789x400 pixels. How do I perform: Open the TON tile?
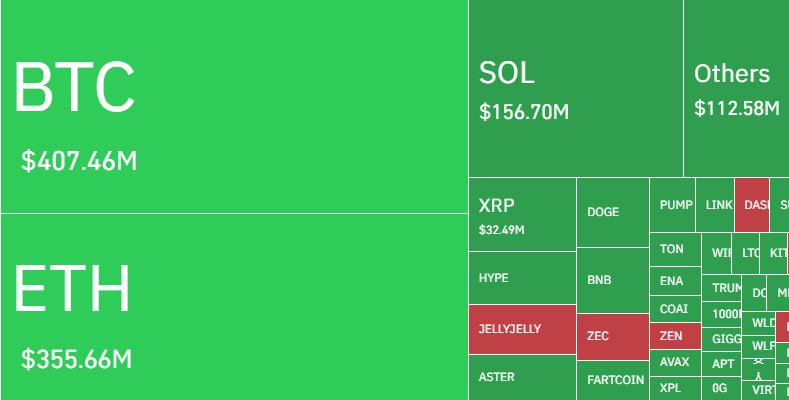pos(675,250)
